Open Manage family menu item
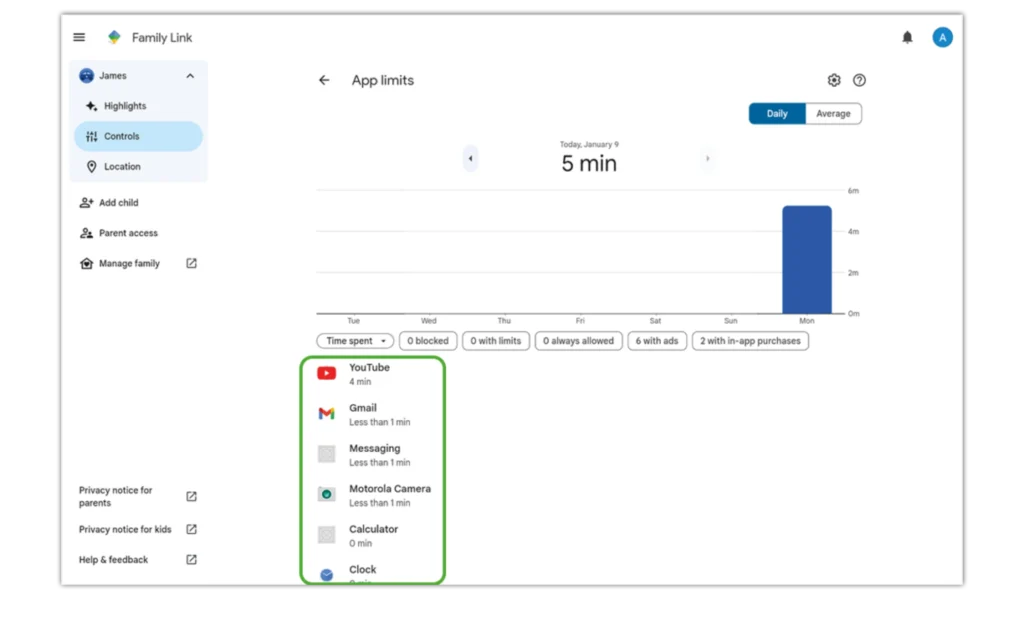 pyautogui.click(x=129, y=263)
